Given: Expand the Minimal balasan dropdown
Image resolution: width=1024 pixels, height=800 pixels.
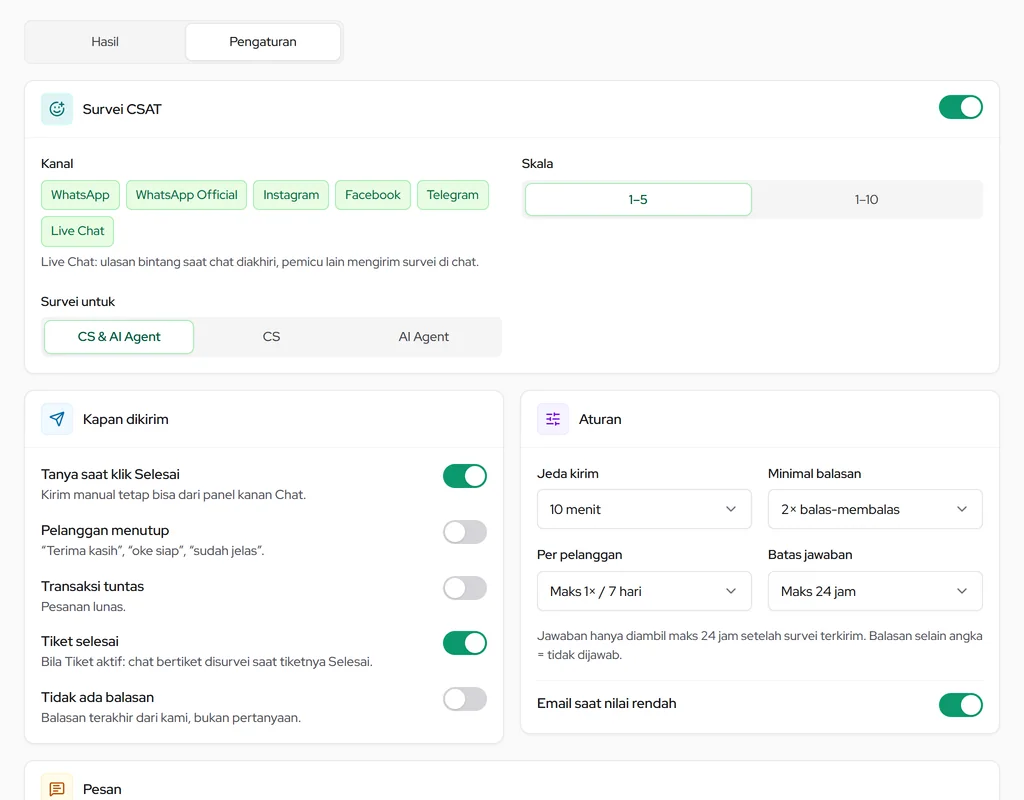Looking at the screenshot, I should (875, 509).
